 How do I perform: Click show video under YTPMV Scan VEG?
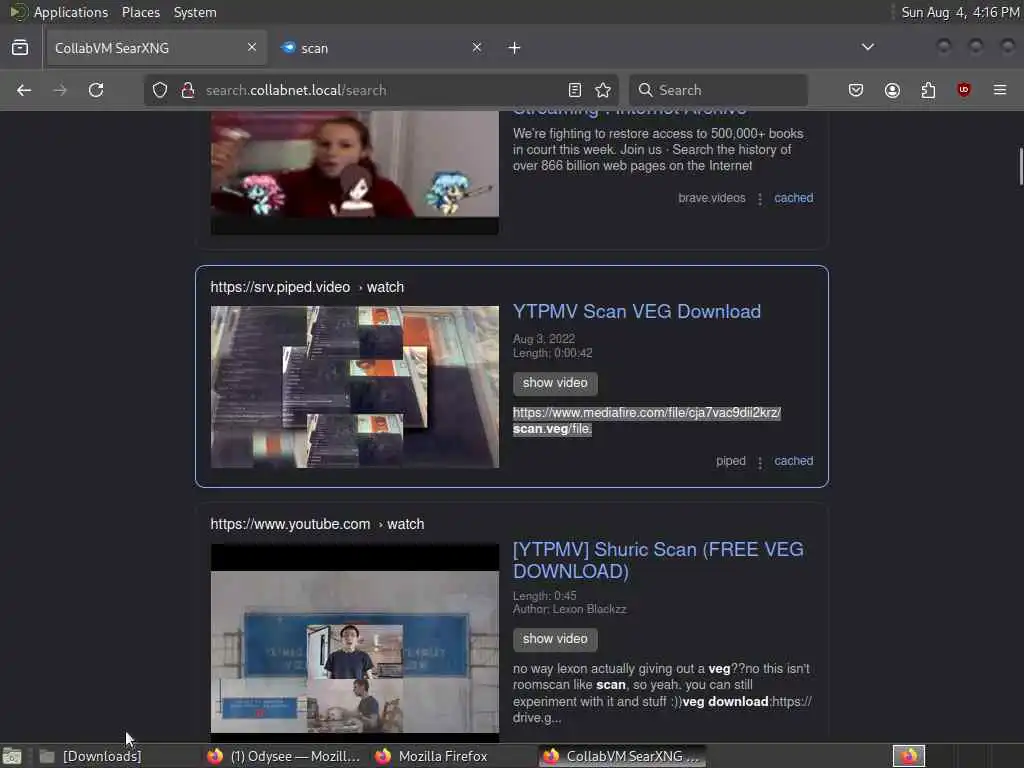tap(555, 383)
